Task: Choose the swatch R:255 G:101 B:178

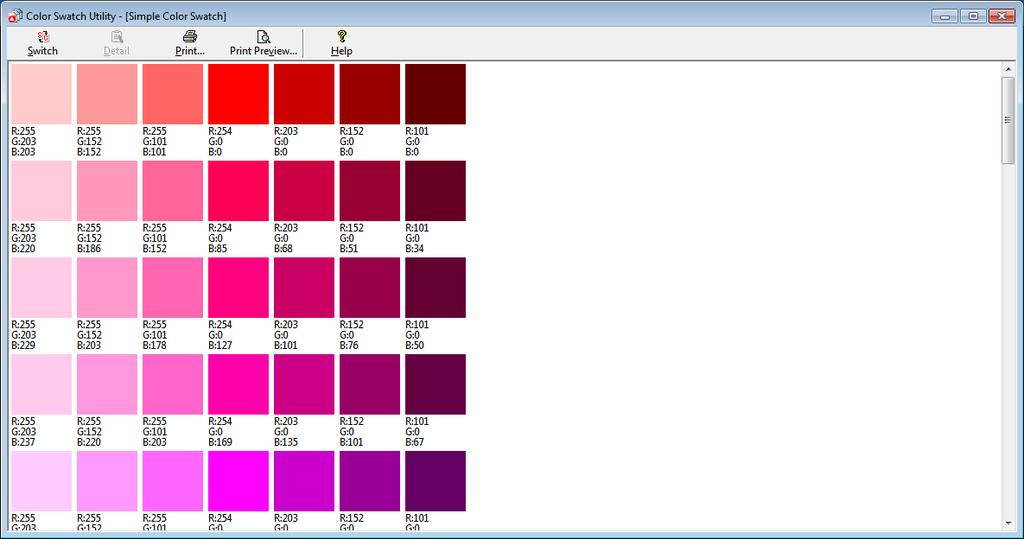Action: click(172, 287)
